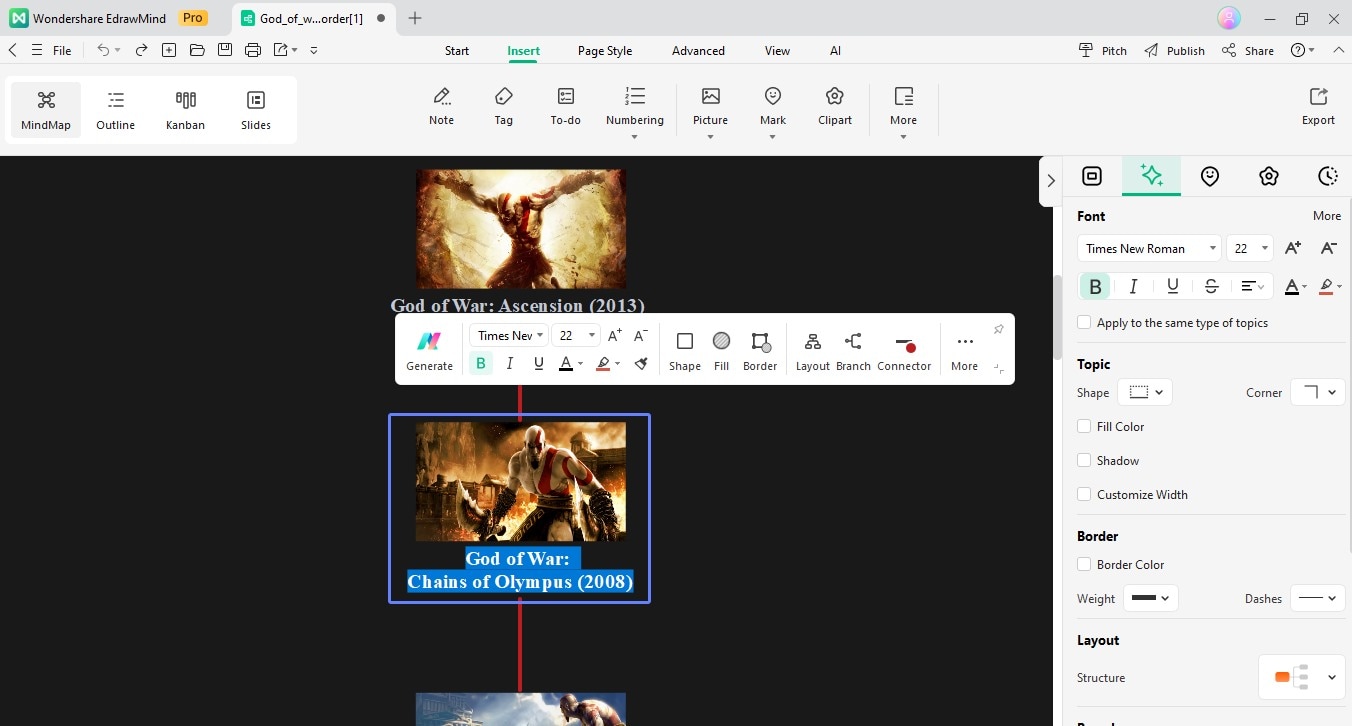The height and width of the screenshot is (726, 1352).
Task: Insert a To-do checkbox item
Action: [x=565, y=107]
